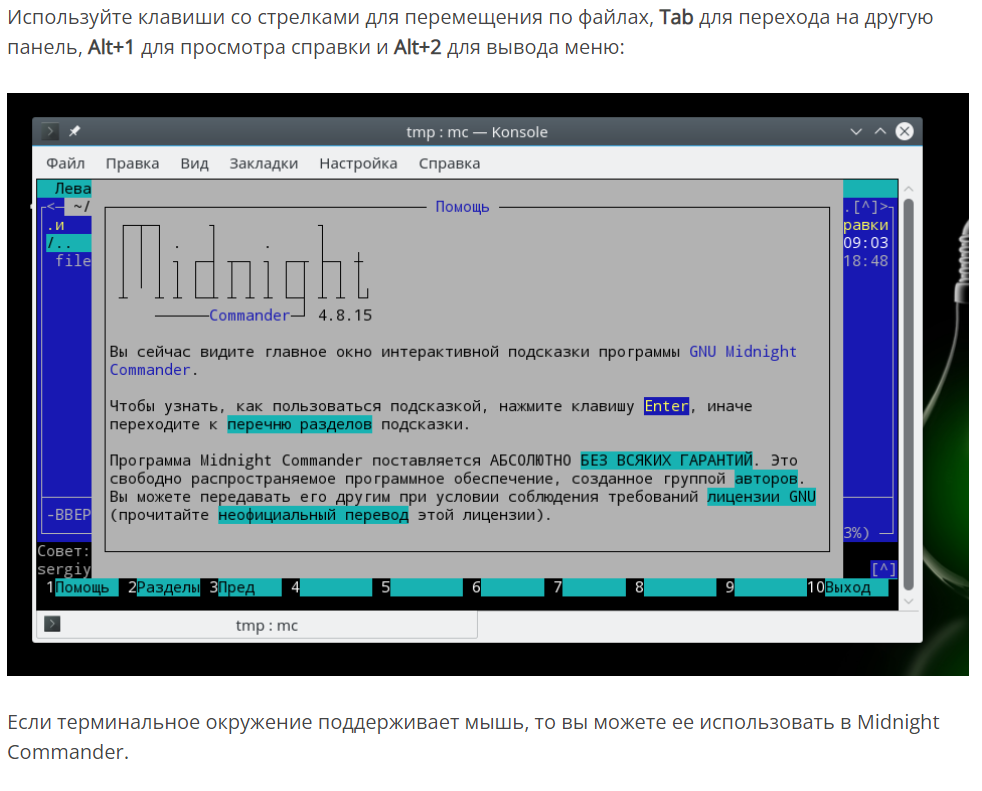Click the Commander link in the logo
The width and height of the screenshot is (982, 791).
[249, 316]
